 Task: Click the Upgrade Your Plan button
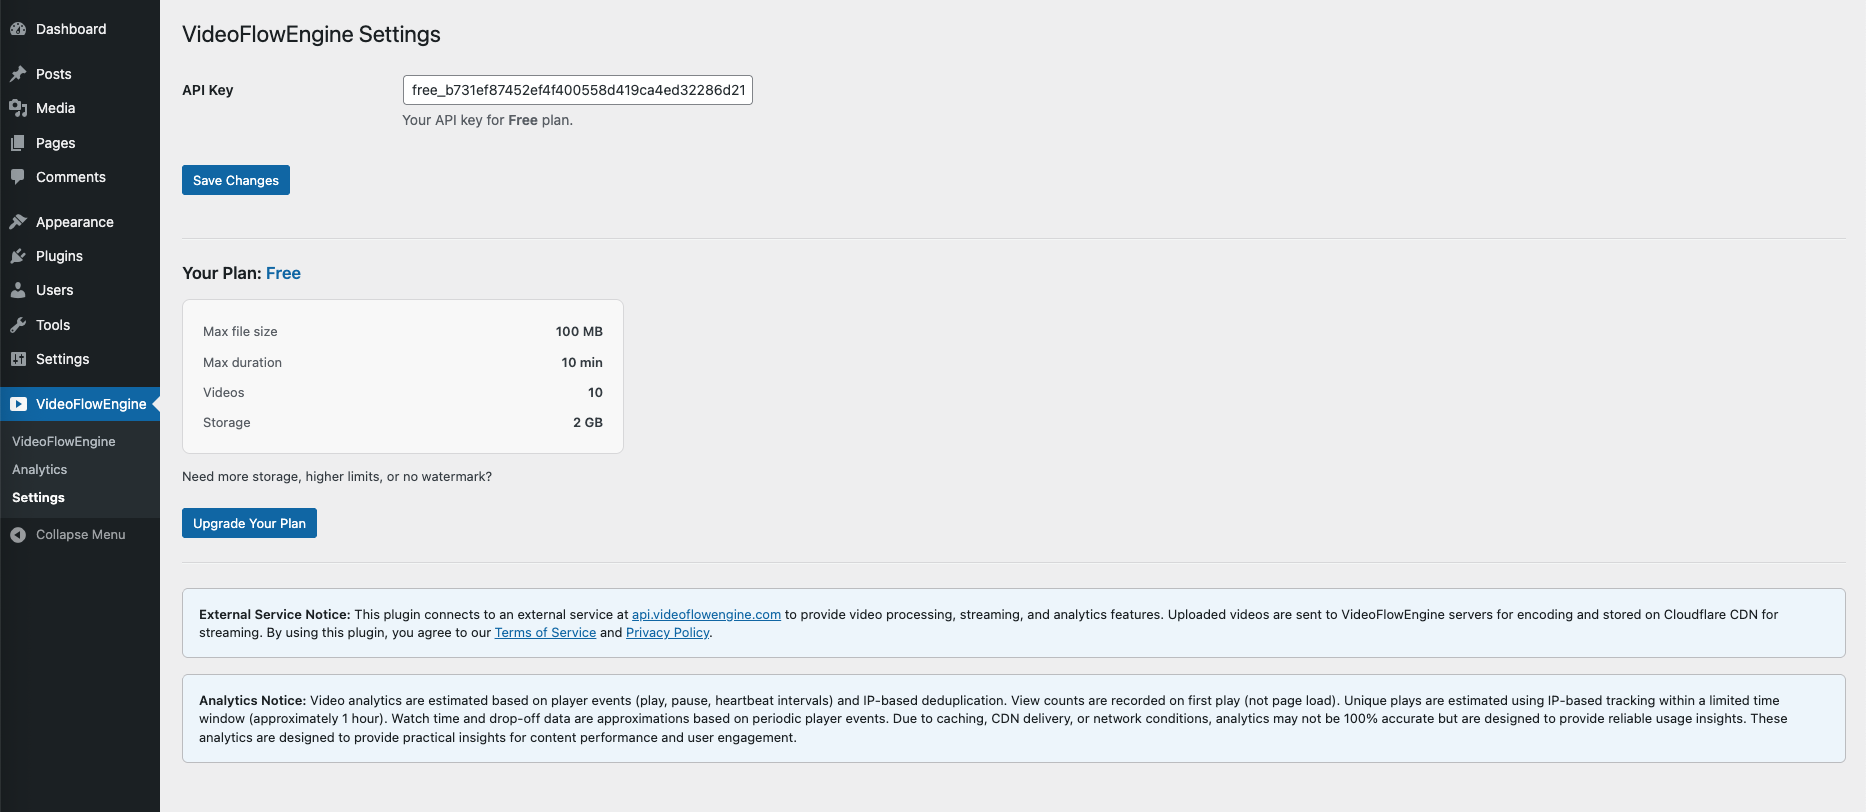click(249, 523)
